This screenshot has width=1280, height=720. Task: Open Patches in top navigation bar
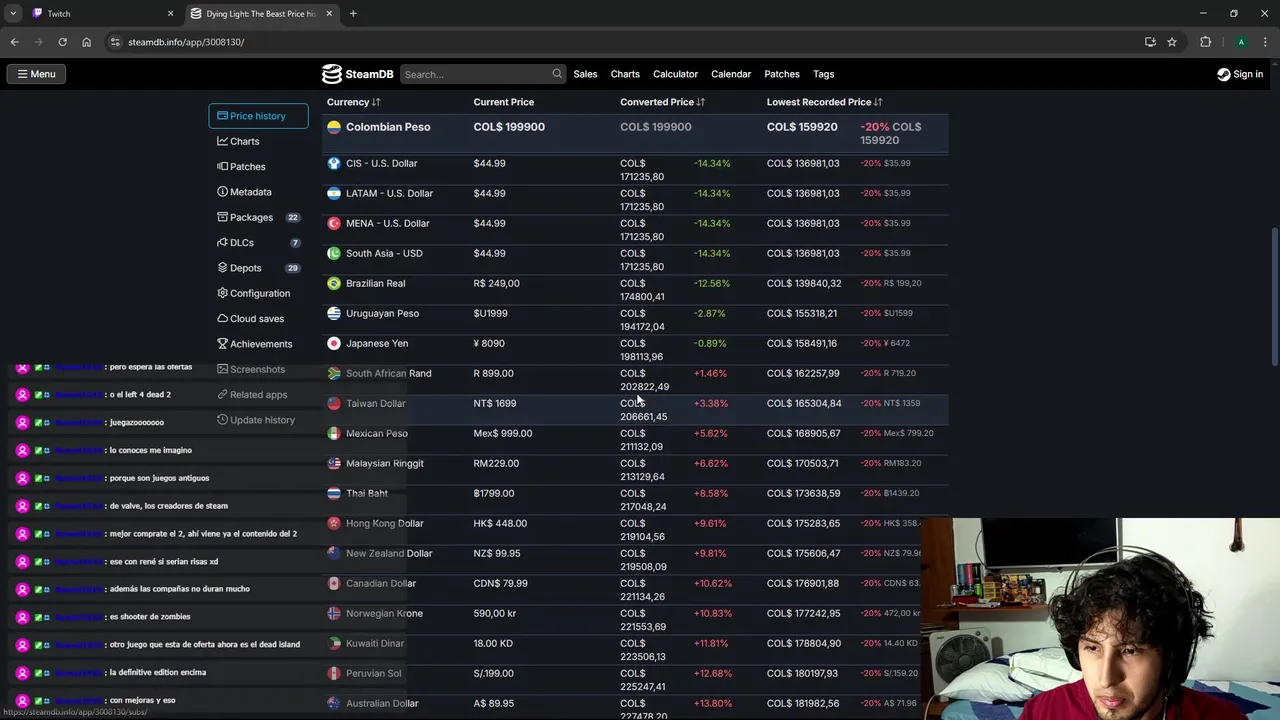pyautogui.click(x=782, y=74)
